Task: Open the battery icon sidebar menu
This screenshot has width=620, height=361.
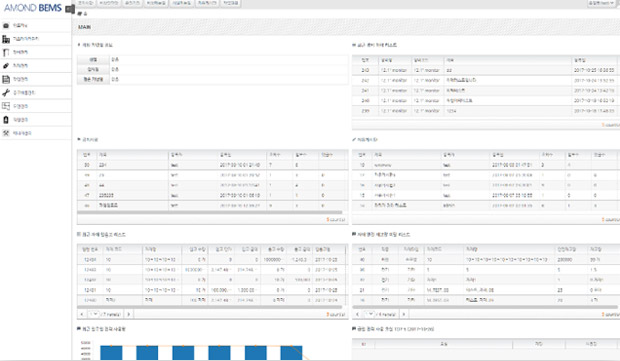Action: click(x=6, y=119)
